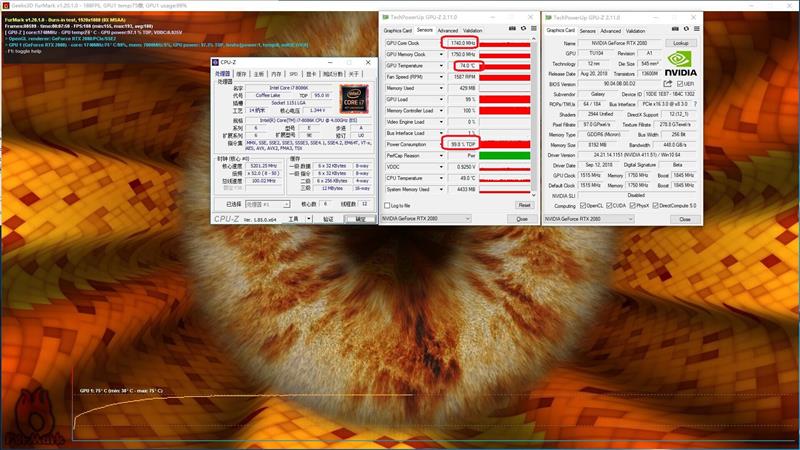Click the GPU-Z Sensors window title bar icon

[x=386, y=17]
